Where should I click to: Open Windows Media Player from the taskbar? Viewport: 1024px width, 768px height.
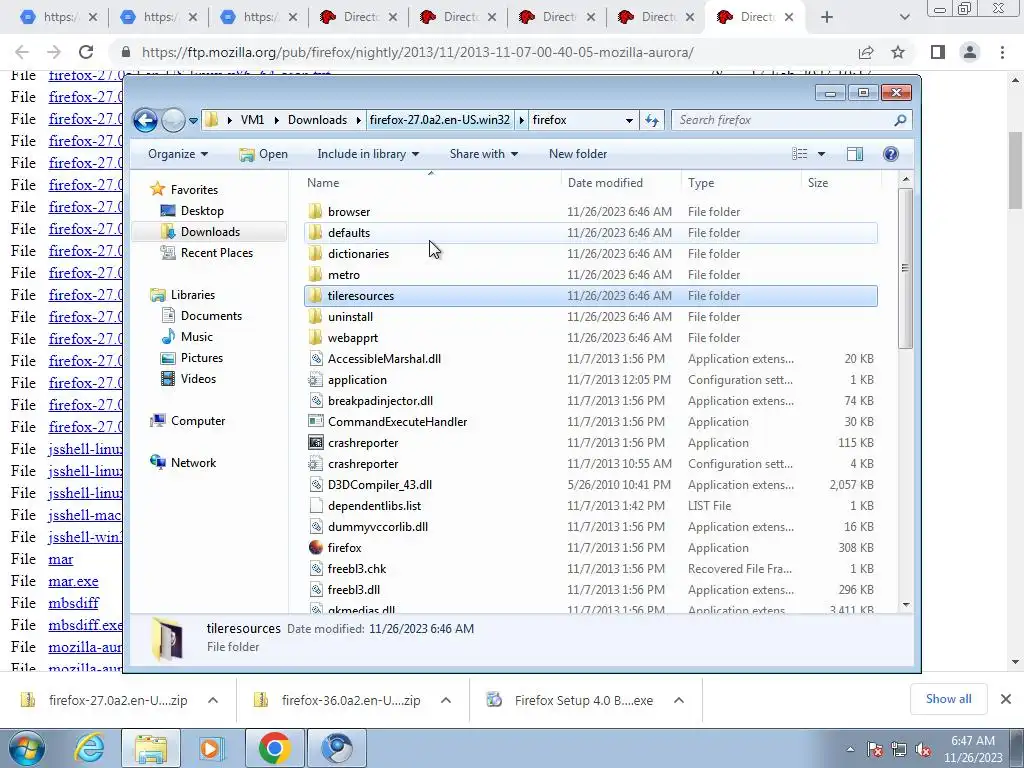tap(211, 748)
